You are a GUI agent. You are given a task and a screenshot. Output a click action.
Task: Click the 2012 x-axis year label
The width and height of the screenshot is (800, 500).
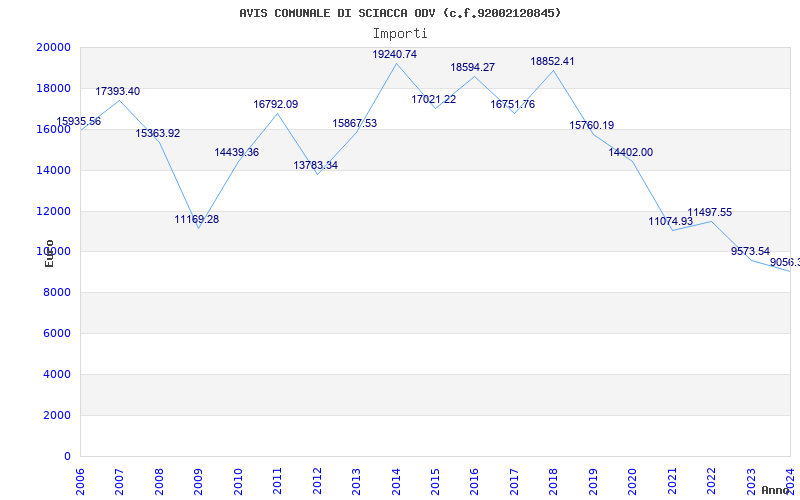tap(317, 481)
